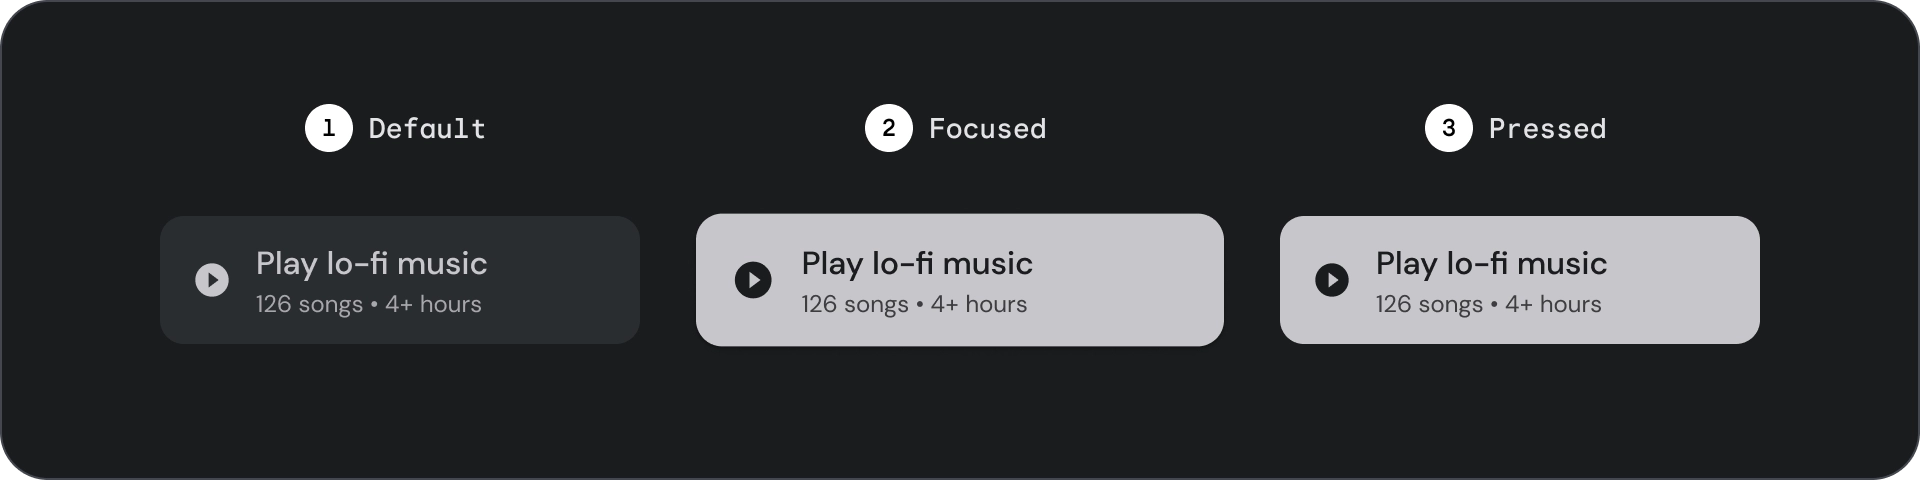The height and width of the screenshot is (480, 1920).
Task: Click the "Pressed" state label
Action: (x=1547, y=129)
